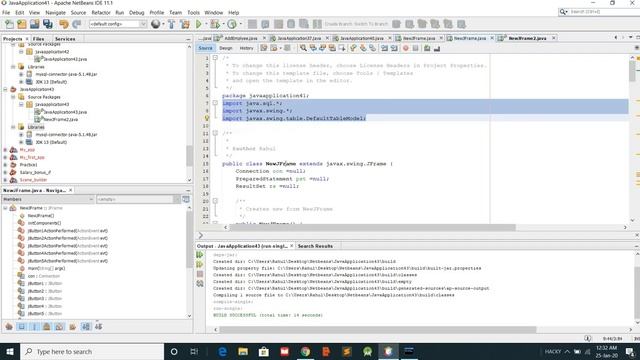Open the Run Project dropdown arrow
This screenshot has width=640, height=360.
point(205,24)
